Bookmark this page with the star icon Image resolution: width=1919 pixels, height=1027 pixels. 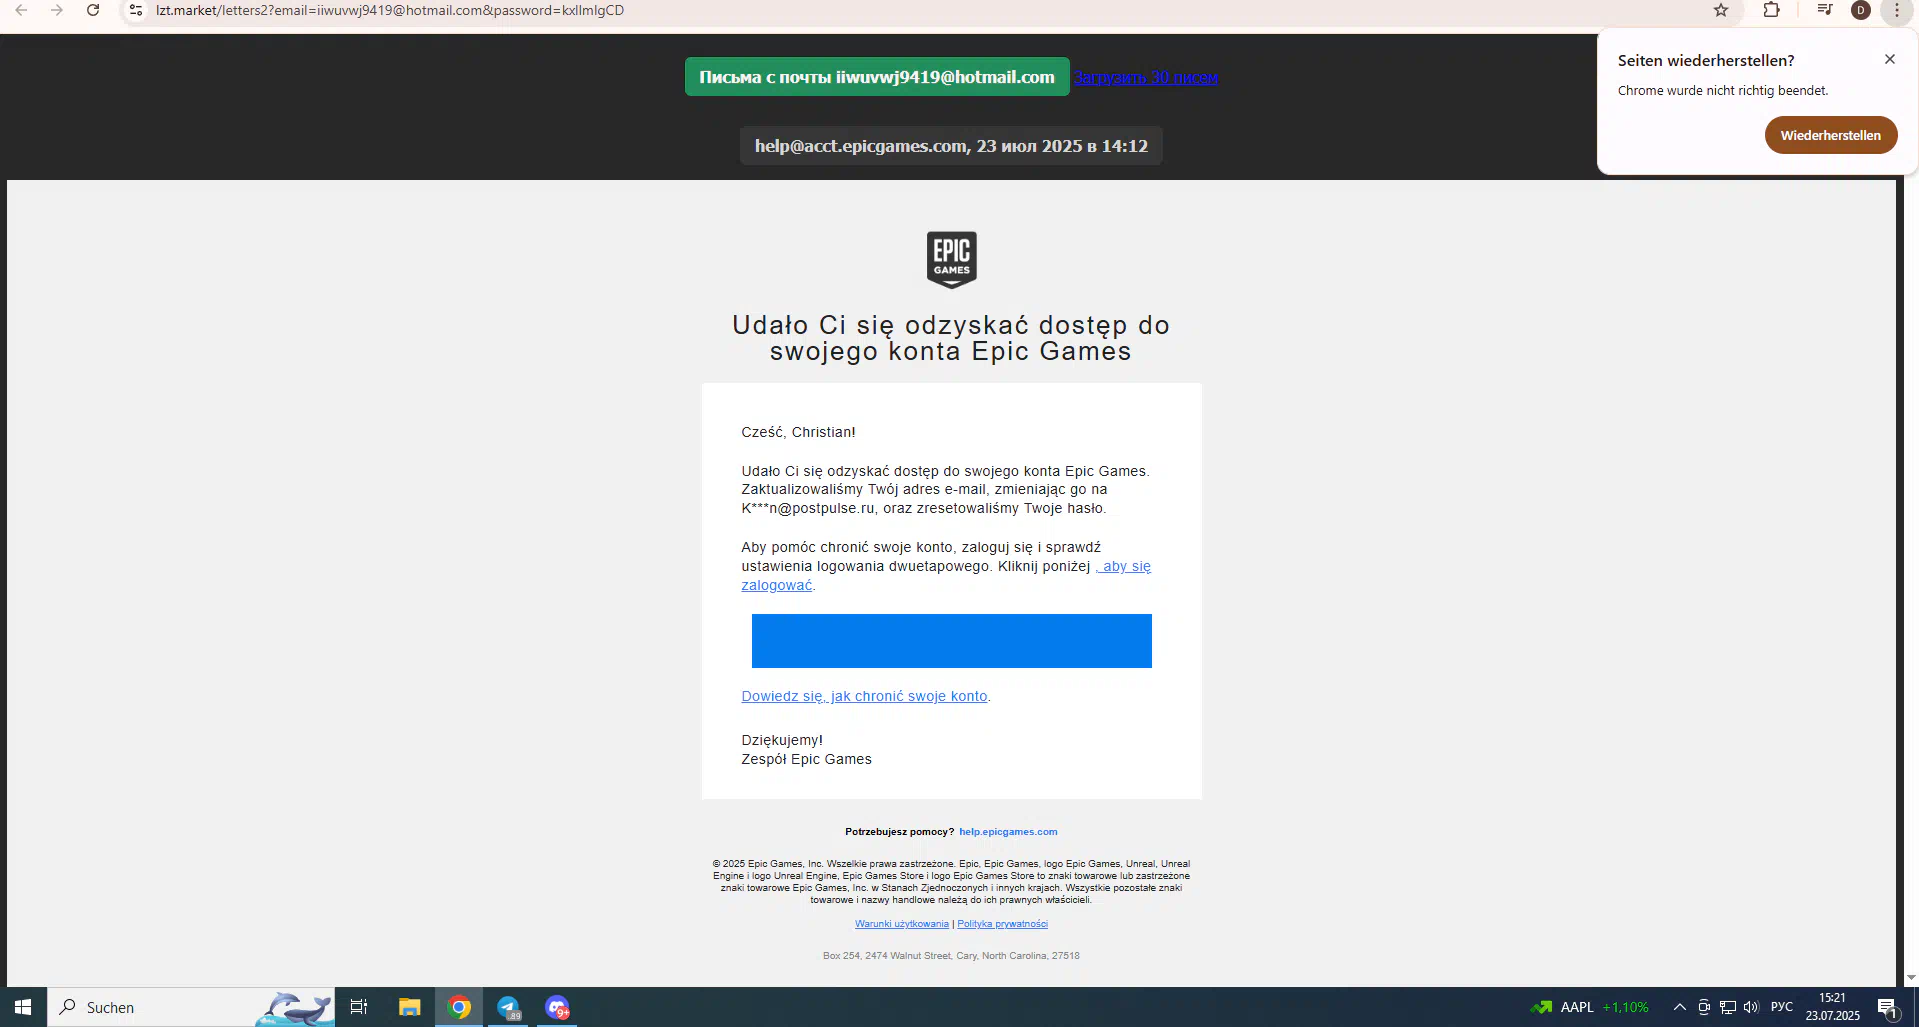[x=1721, y=10]
